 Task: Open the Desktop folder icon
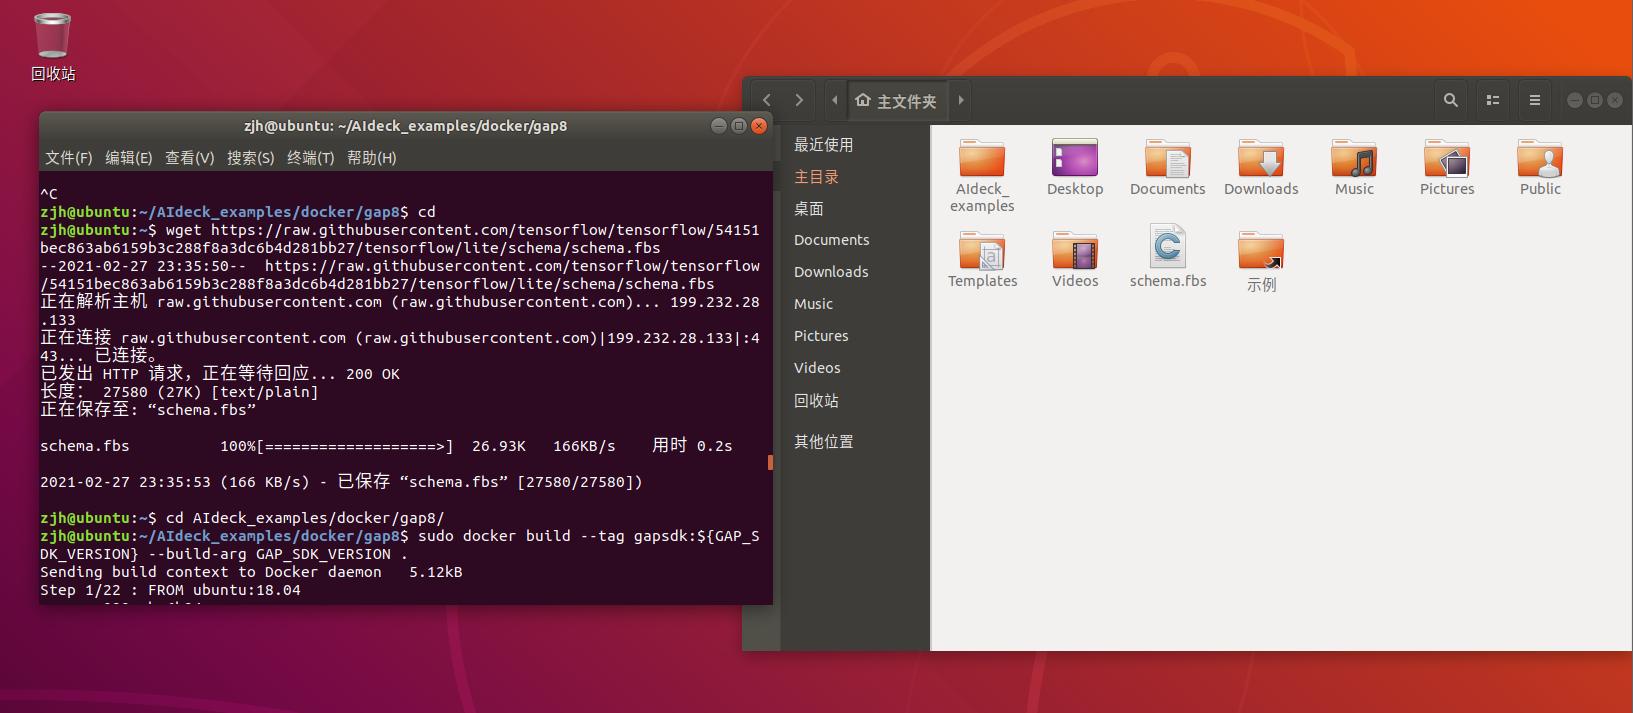tap(1075, 160)
